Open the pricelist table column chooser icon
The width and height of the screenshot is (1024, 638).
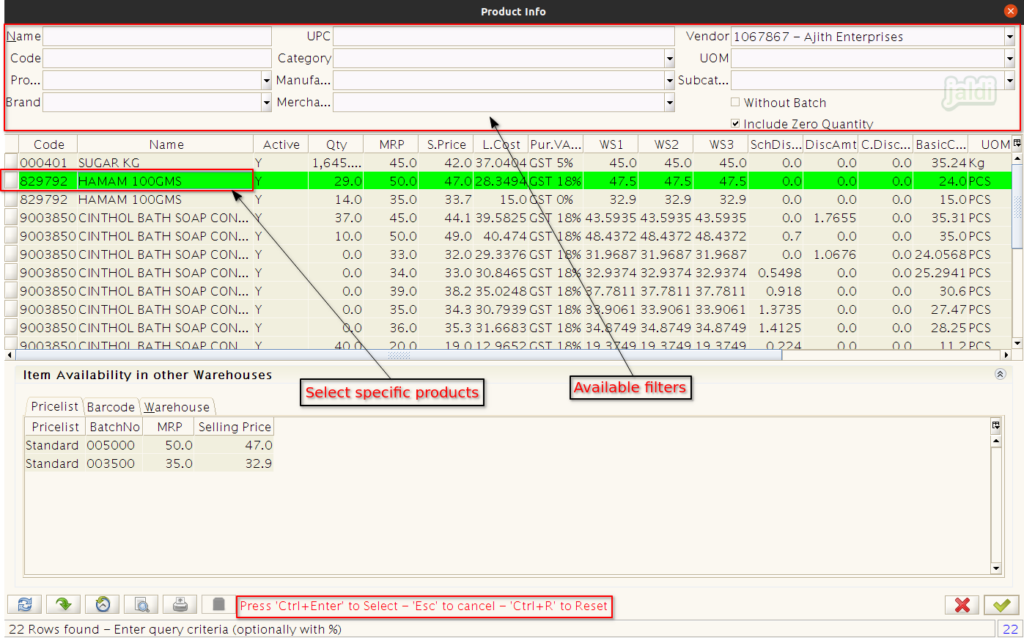click(996, 426)
